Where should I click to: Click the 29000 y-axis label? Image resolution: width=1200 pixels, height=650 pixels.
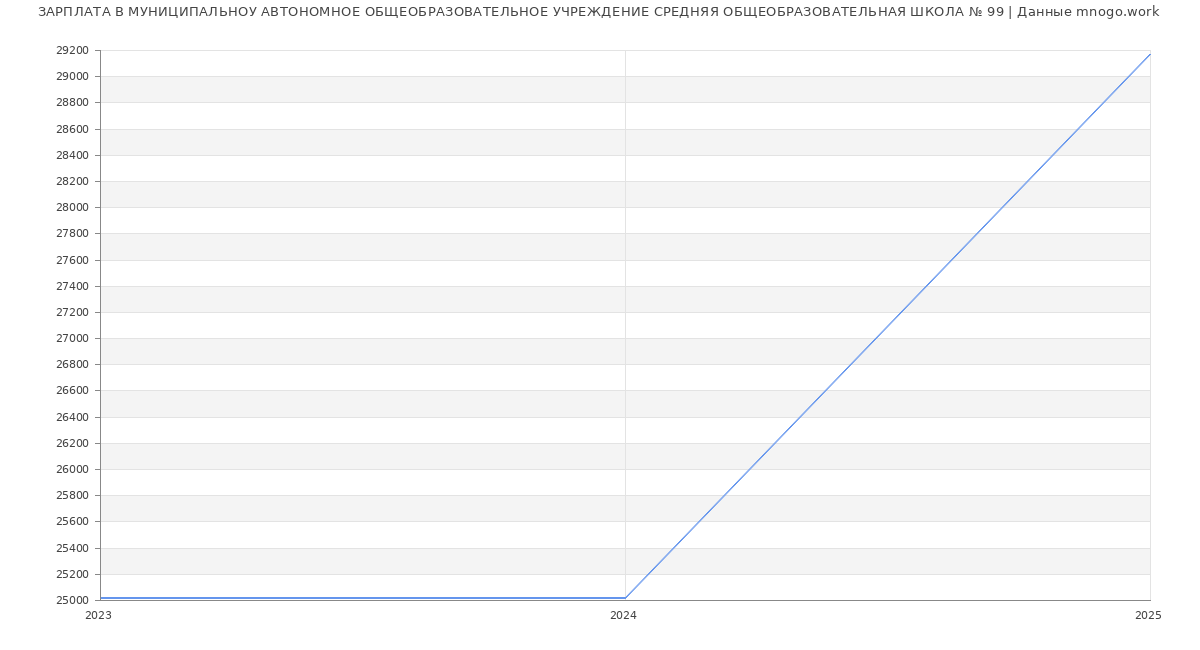pyautogui.click(x=72, y=77)
